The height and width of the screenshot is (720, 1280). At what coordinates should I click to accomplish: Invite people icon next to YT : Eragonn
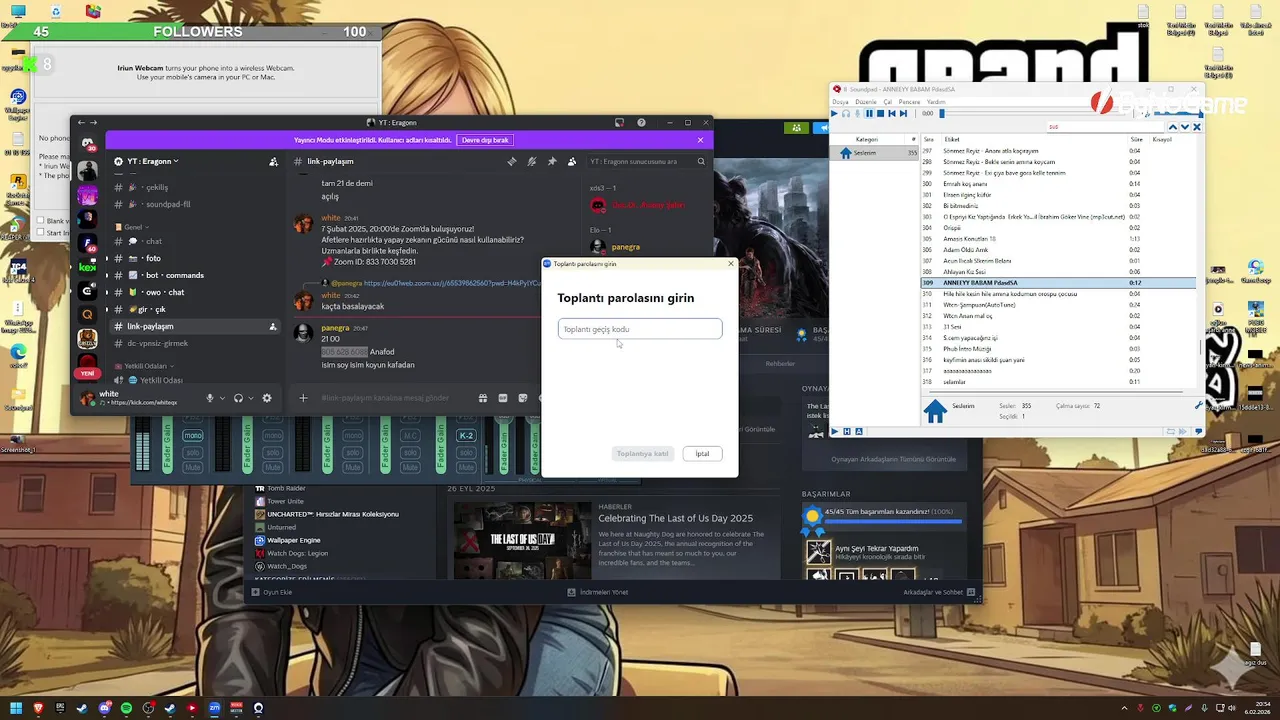point(273,161)
